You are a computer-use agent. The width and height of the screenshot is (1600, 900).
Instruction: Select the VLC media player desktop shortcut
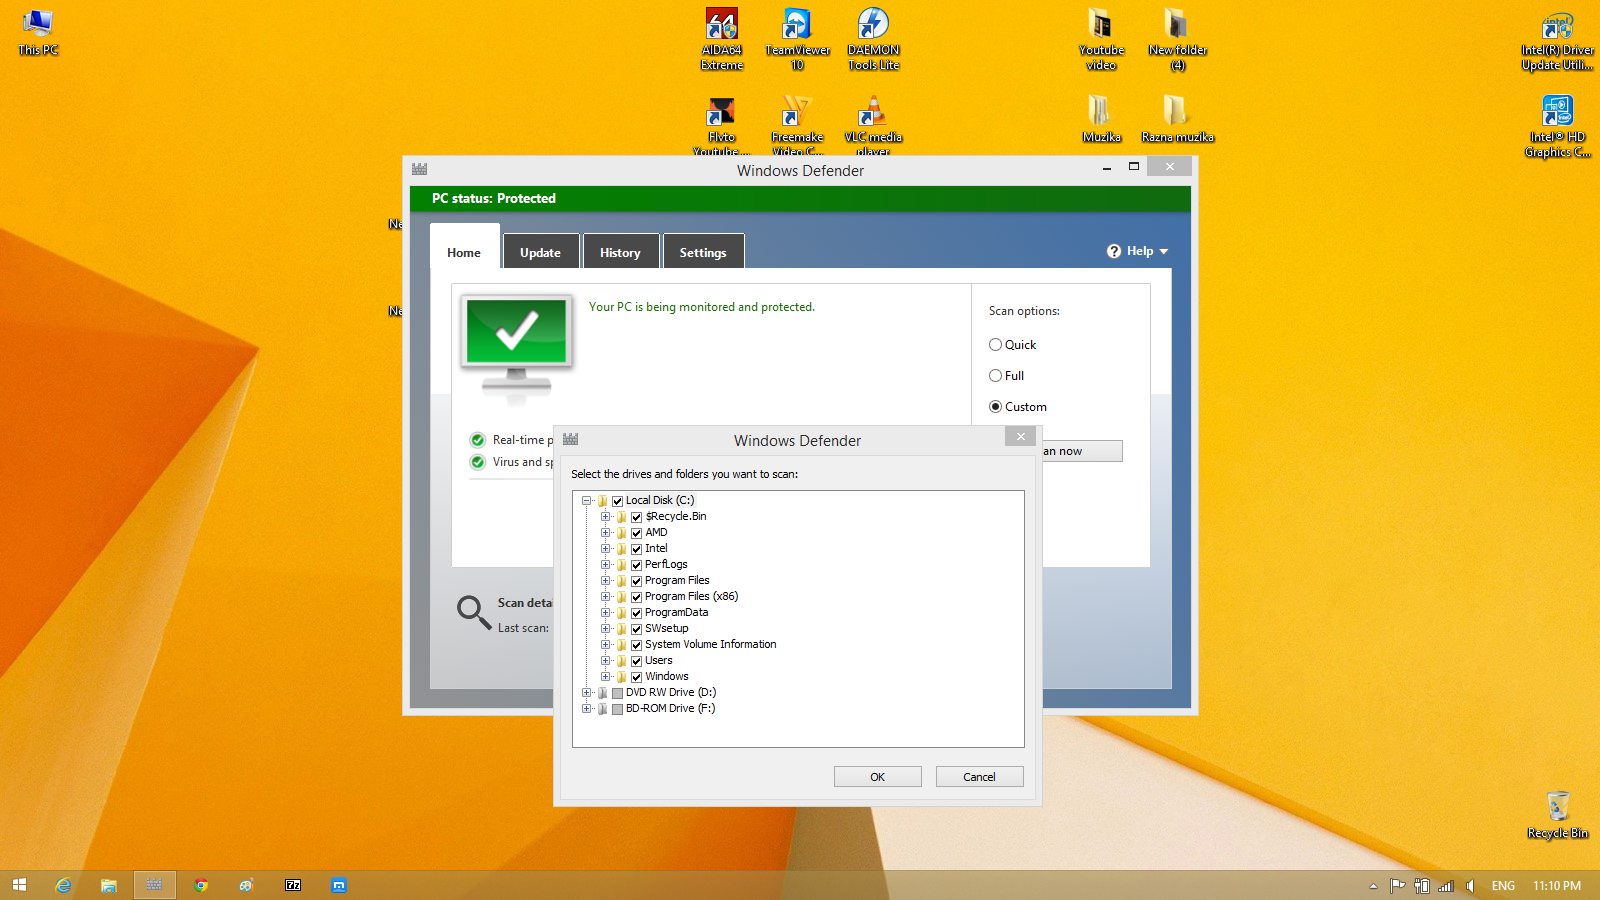(873, 126)
